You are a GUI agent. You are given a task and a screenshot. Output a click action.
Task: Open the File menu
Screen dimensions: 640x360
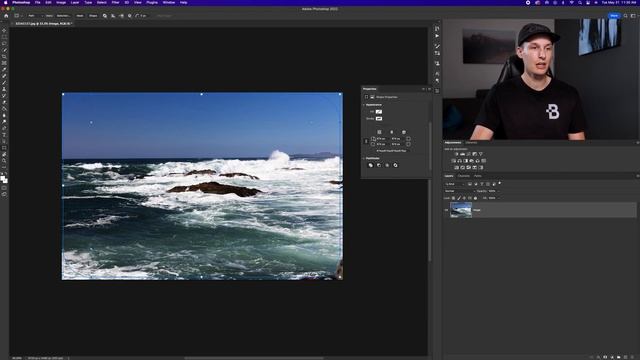coord(38,2)
